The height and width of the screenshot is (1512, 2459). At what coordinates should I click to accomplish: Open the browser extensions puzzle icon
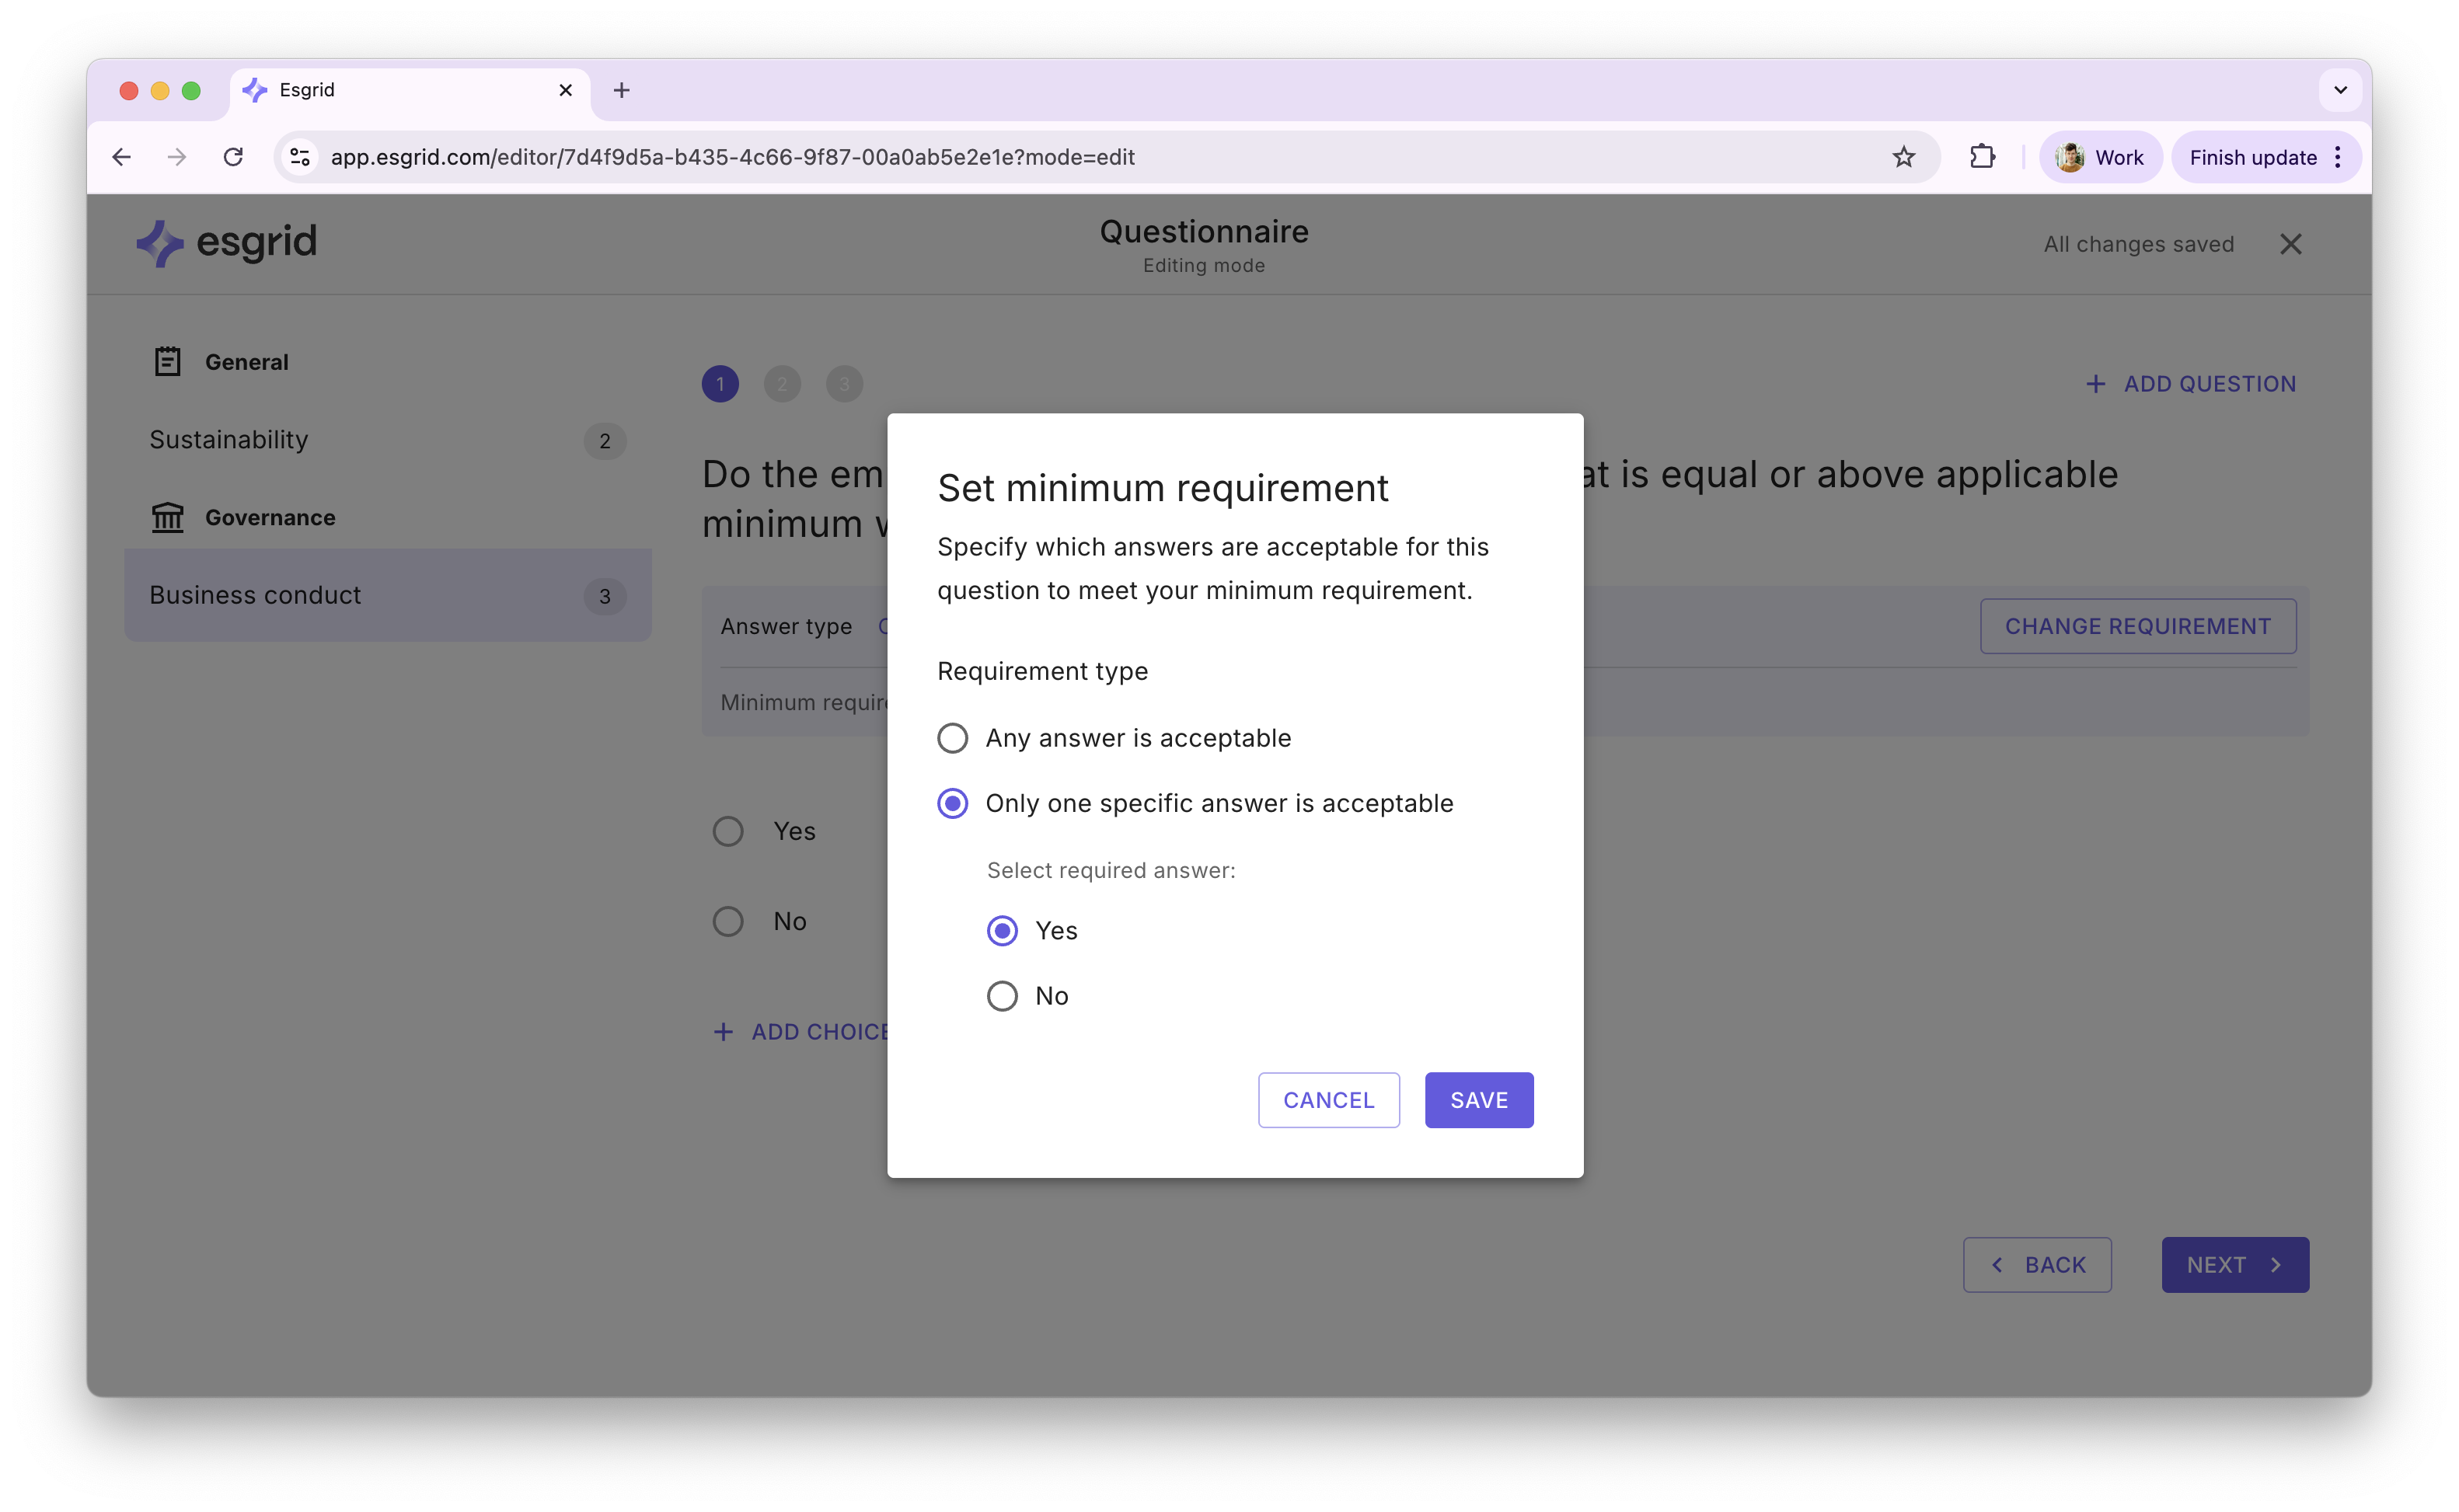[x=1982, y=157]
